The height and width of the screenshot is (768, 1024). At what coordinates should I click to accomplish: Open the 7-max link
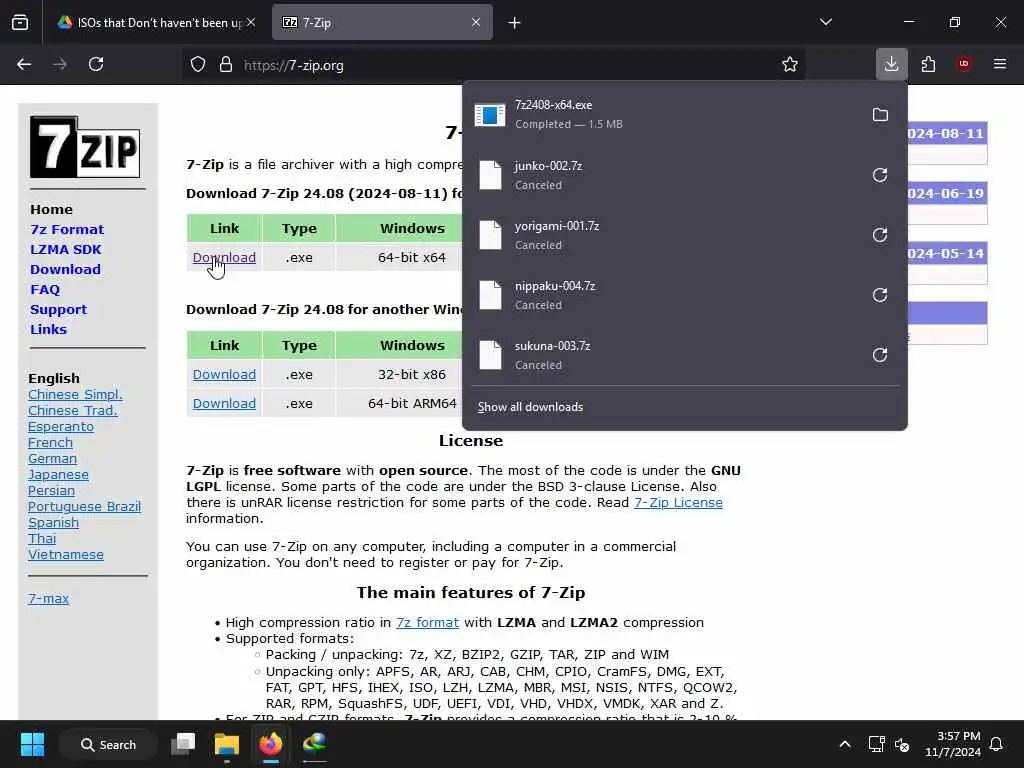coord(48,598)
